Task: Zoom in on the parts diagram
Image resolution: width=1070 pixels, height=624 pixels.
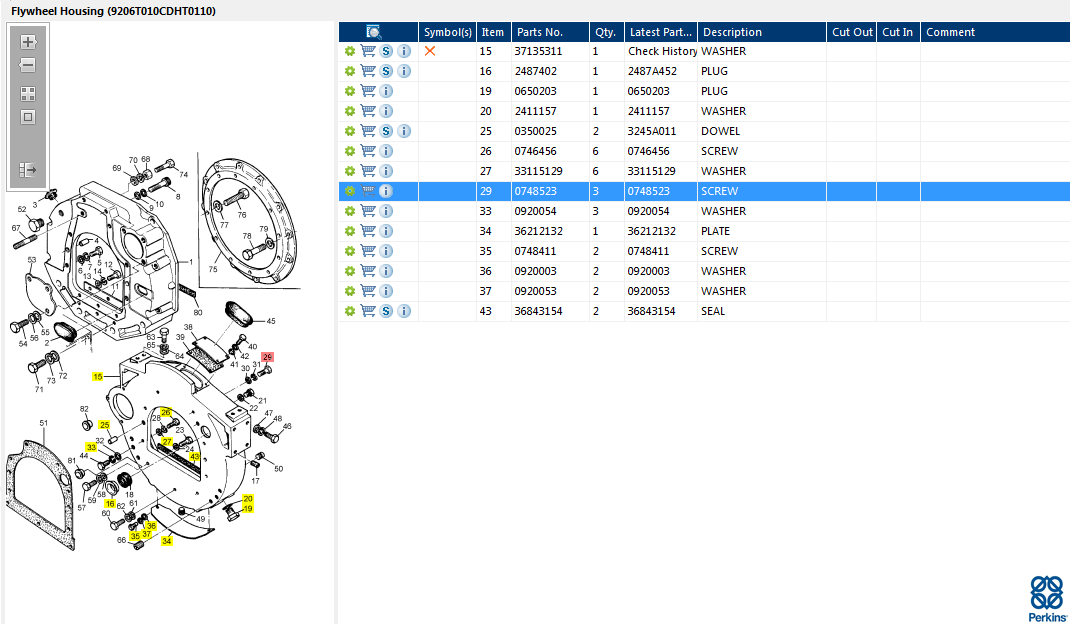Action: 28,42
